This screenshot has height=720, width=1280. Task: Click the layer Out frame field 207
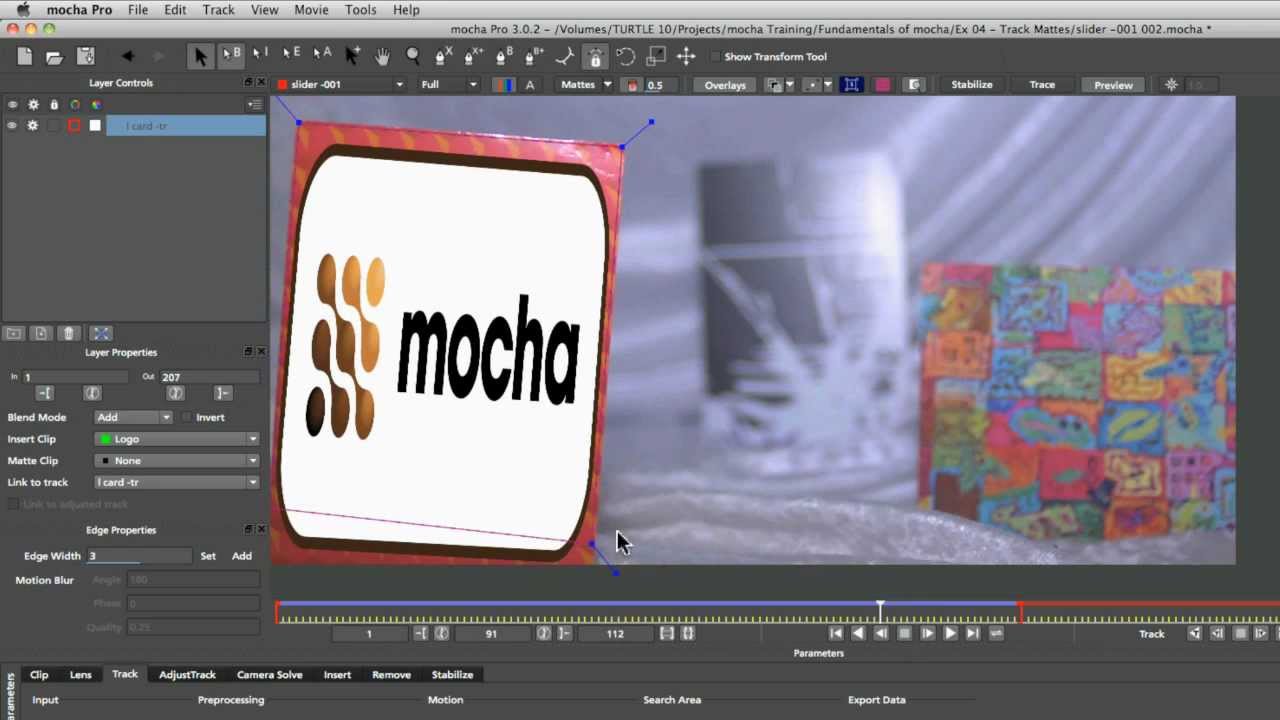(x=210, y=377)
